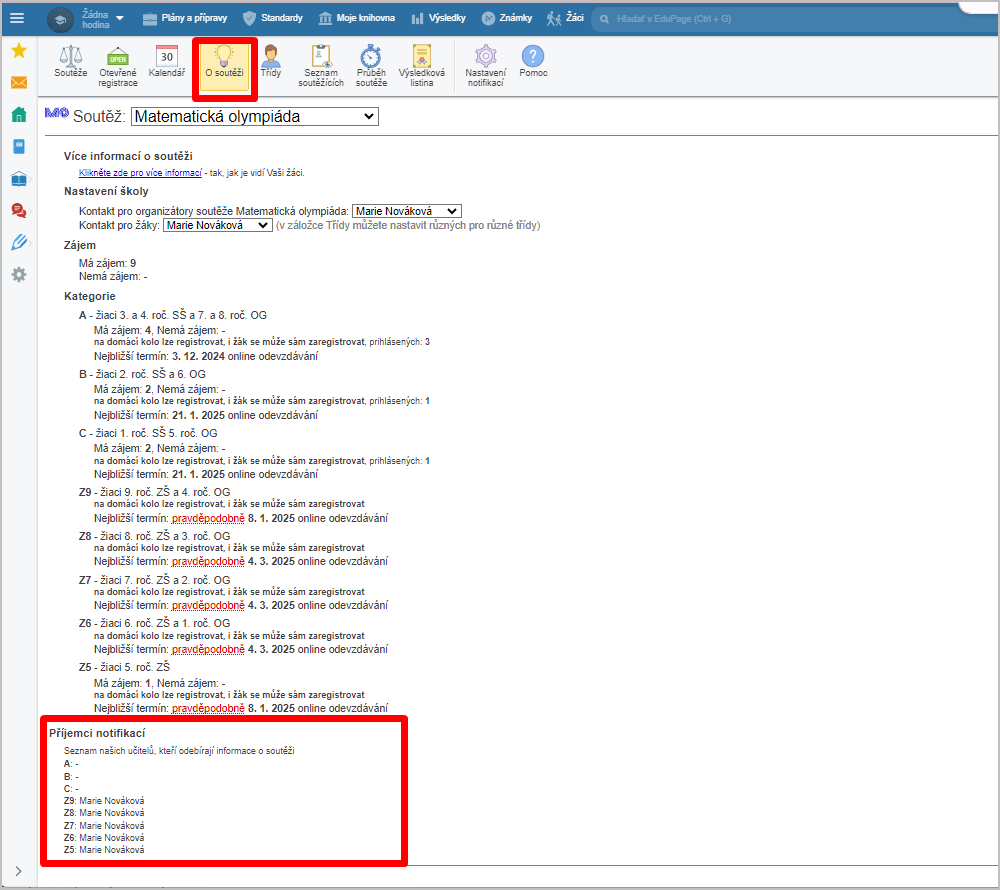Click the EduPage search field
Image resolution: width=1000 pixels, height=890 pixels.
tap(770, 18)
